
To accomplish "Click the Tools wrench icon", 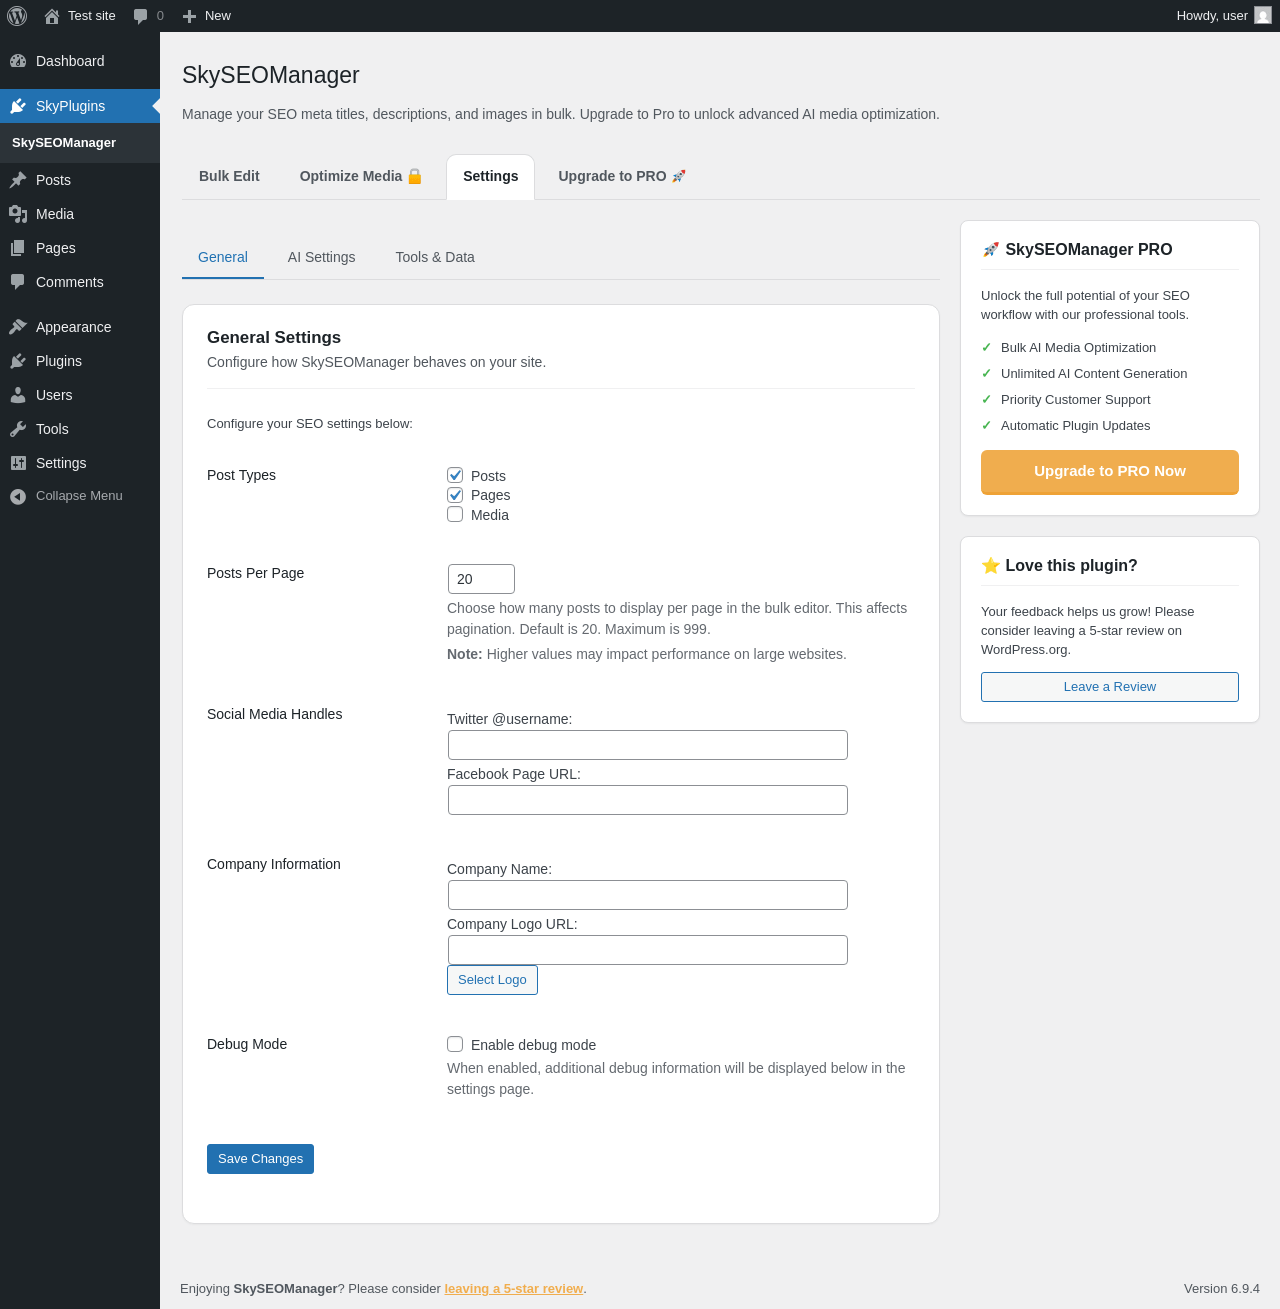I will pos(18,429).
